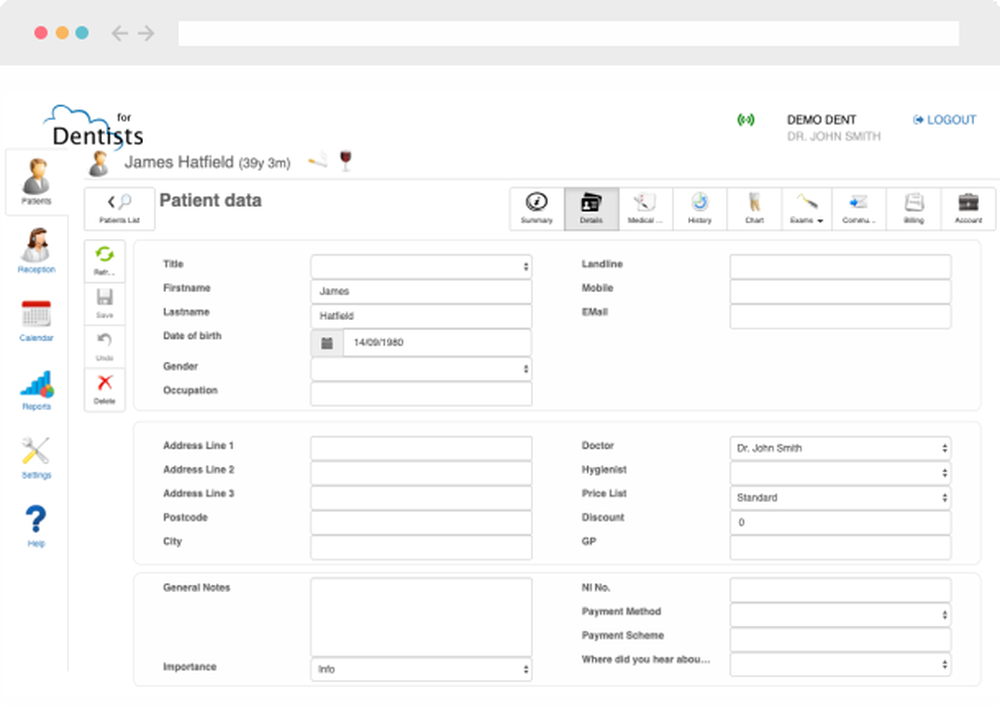
Task: Change the Doctor from Dr. John Smith
Action: click(x=840, y=448)
